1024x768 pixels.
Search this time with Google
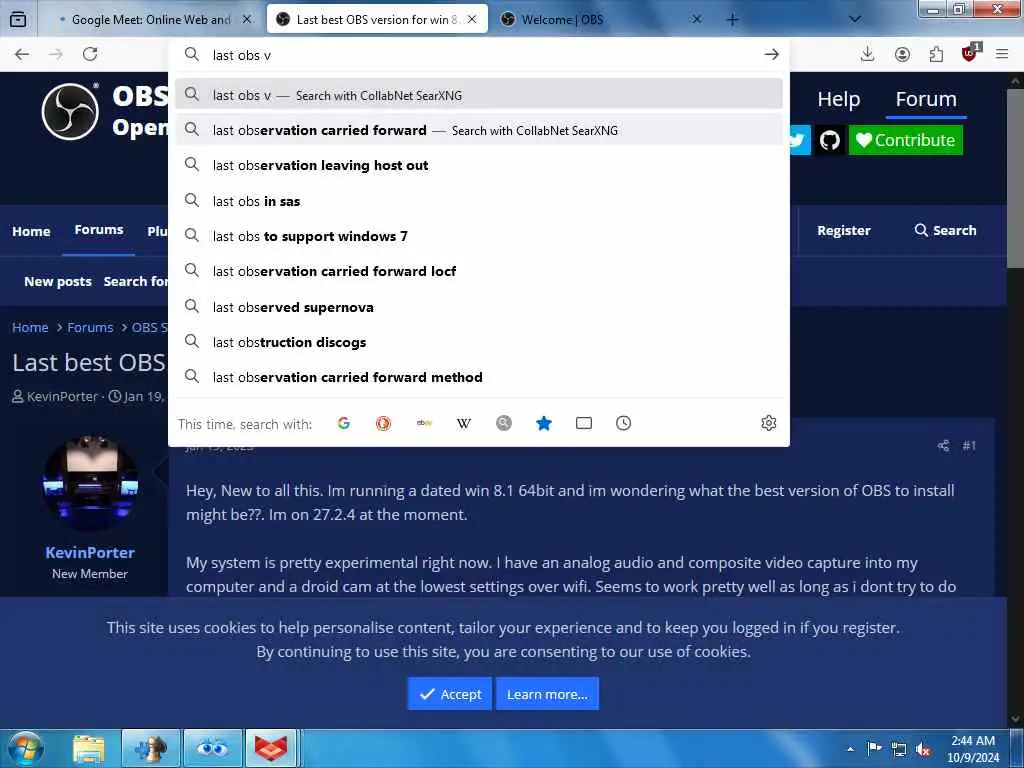[x=344, y=423]
